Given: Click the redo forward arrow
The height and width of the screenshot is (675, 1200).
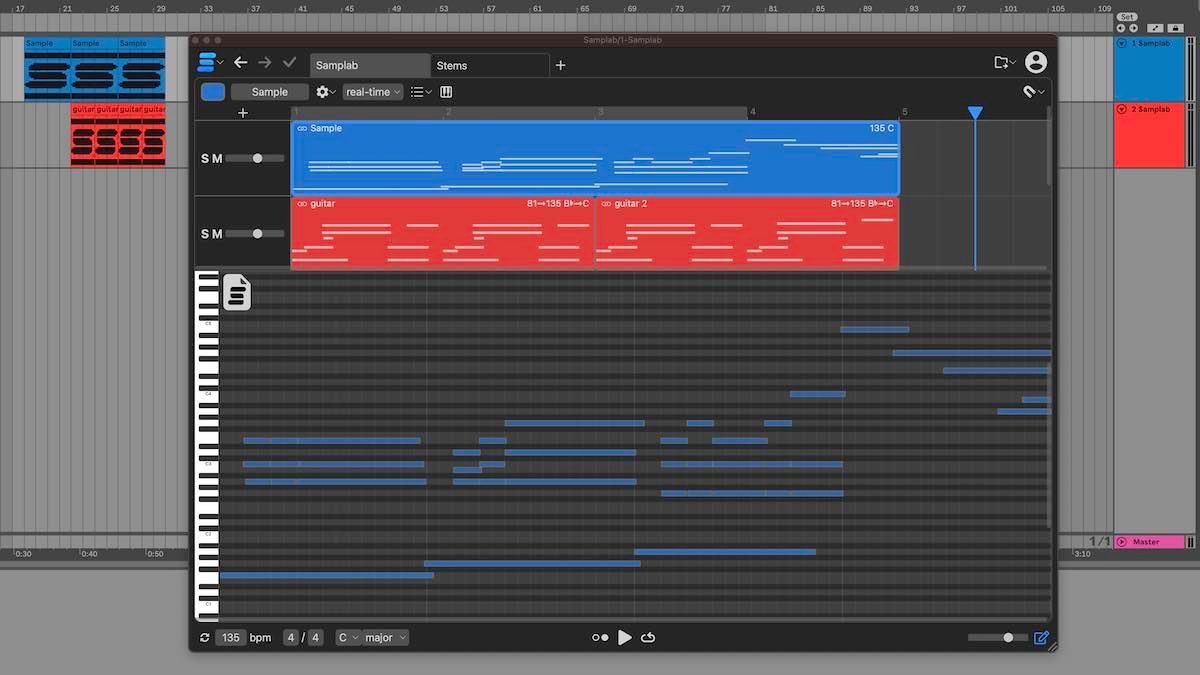Looking at the screenshot, I should coord(265,62).
